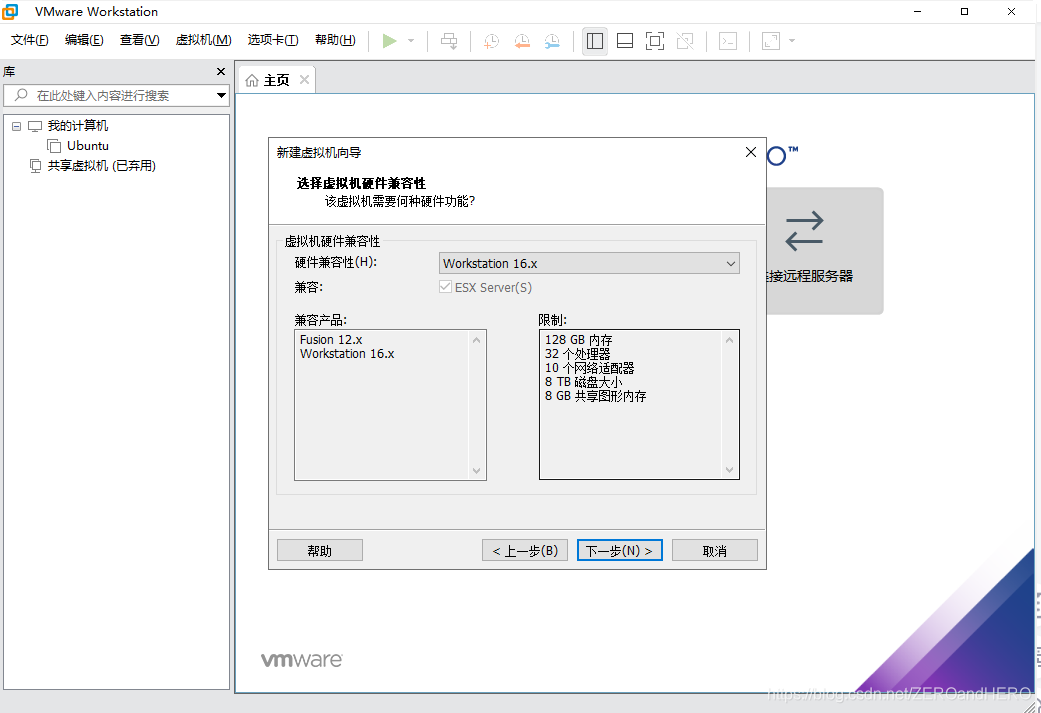1041x713 pixels.
Task: Select 我的计算机 in the library tree
Action: (78, 125)
